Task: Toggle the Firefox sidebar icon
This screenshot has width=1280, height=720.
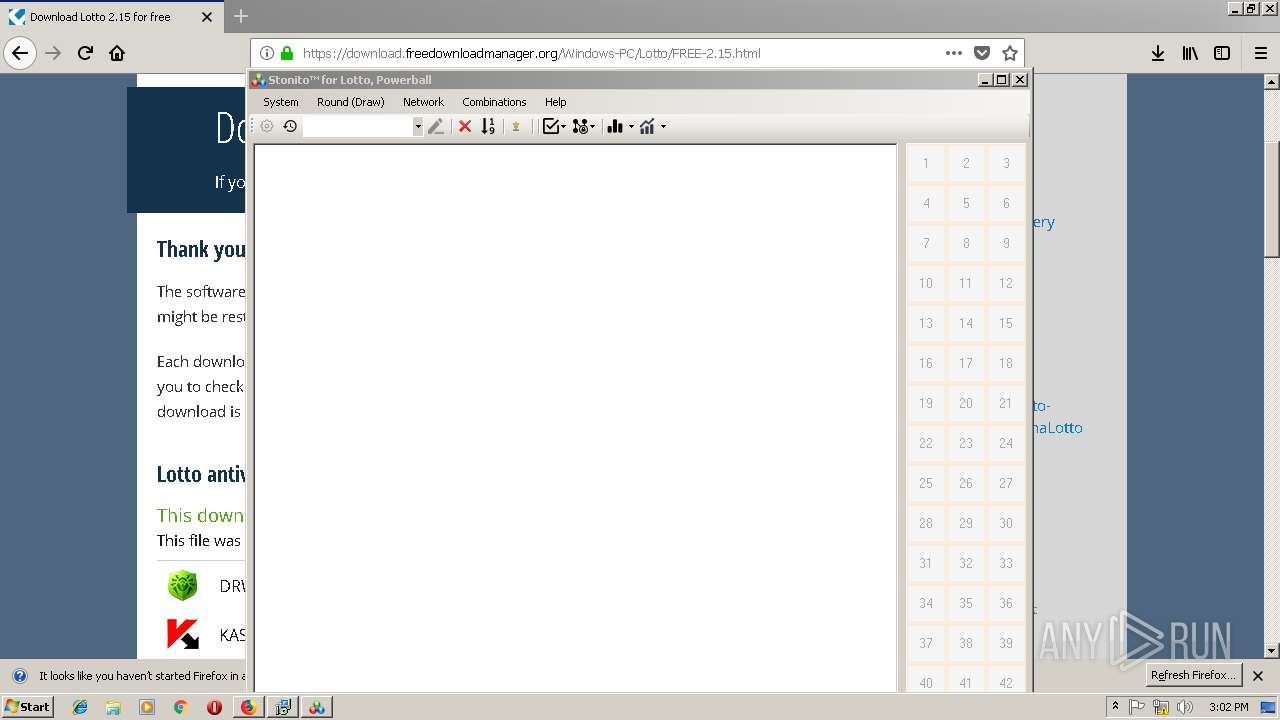Action: (x=1222, y=53)
